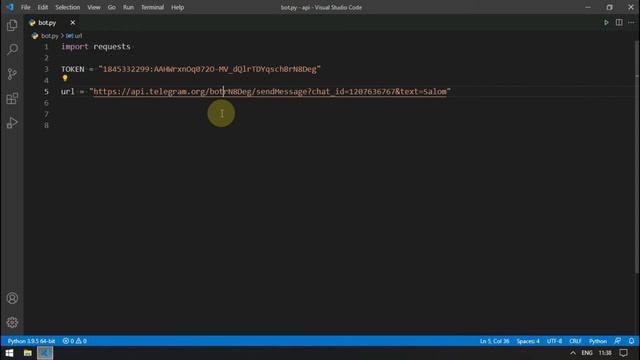This screenshot has width=640, height=360.
Task: Open the Manage gear icon
Action: click(12, 322)
